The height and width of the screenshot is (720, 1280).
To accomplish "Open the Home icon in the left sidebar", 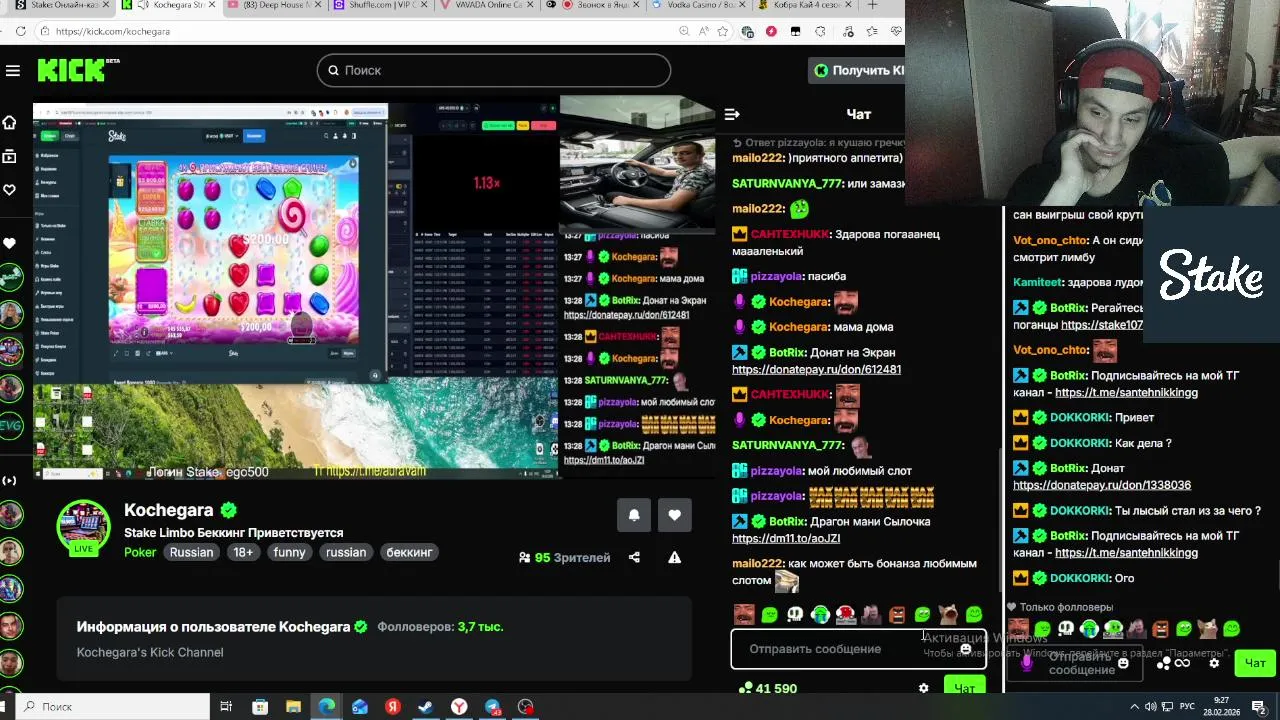I will click(10, 122).
